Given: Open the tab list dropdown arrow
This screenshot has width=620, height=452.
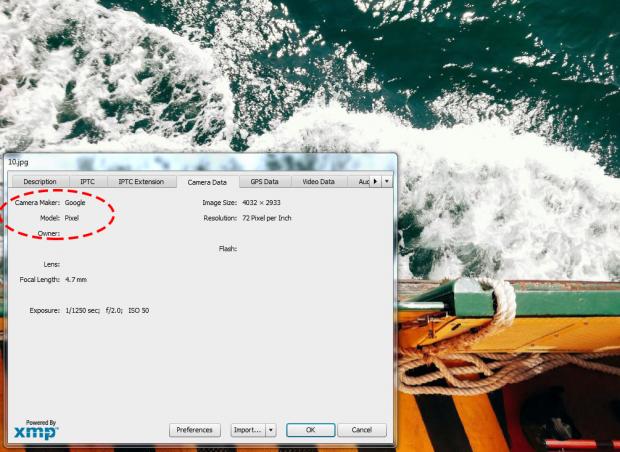Looking at the screenshot, I should [x=386, y=181].
